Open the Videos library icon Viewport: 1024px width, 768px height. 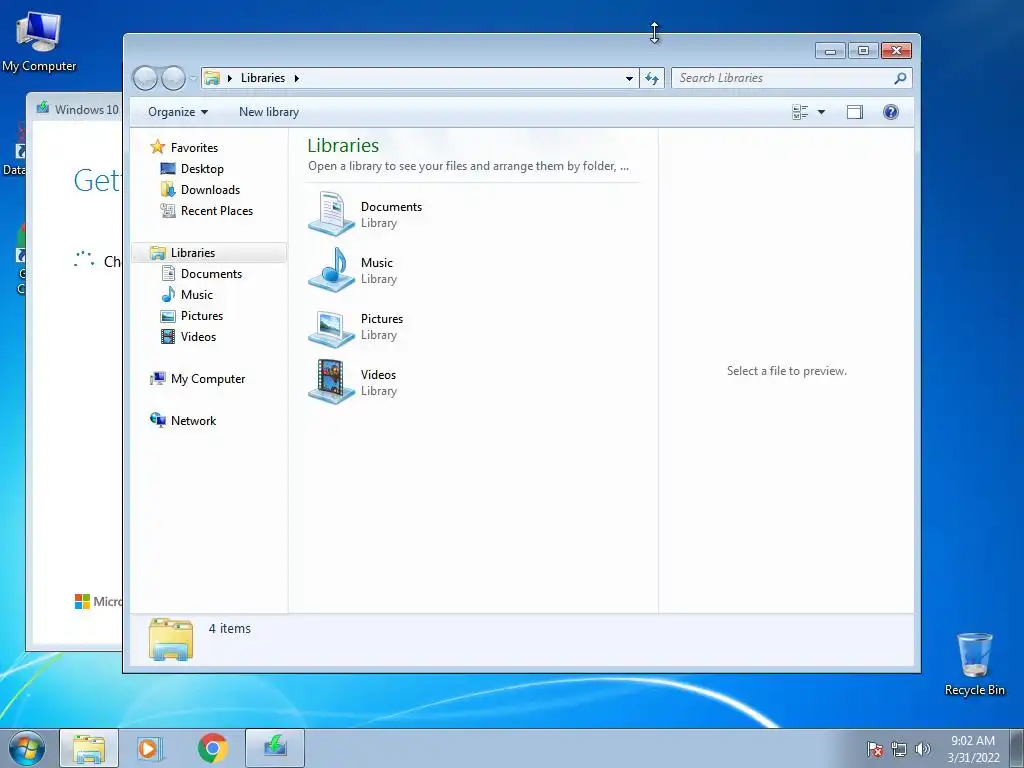tap(331, 382)
